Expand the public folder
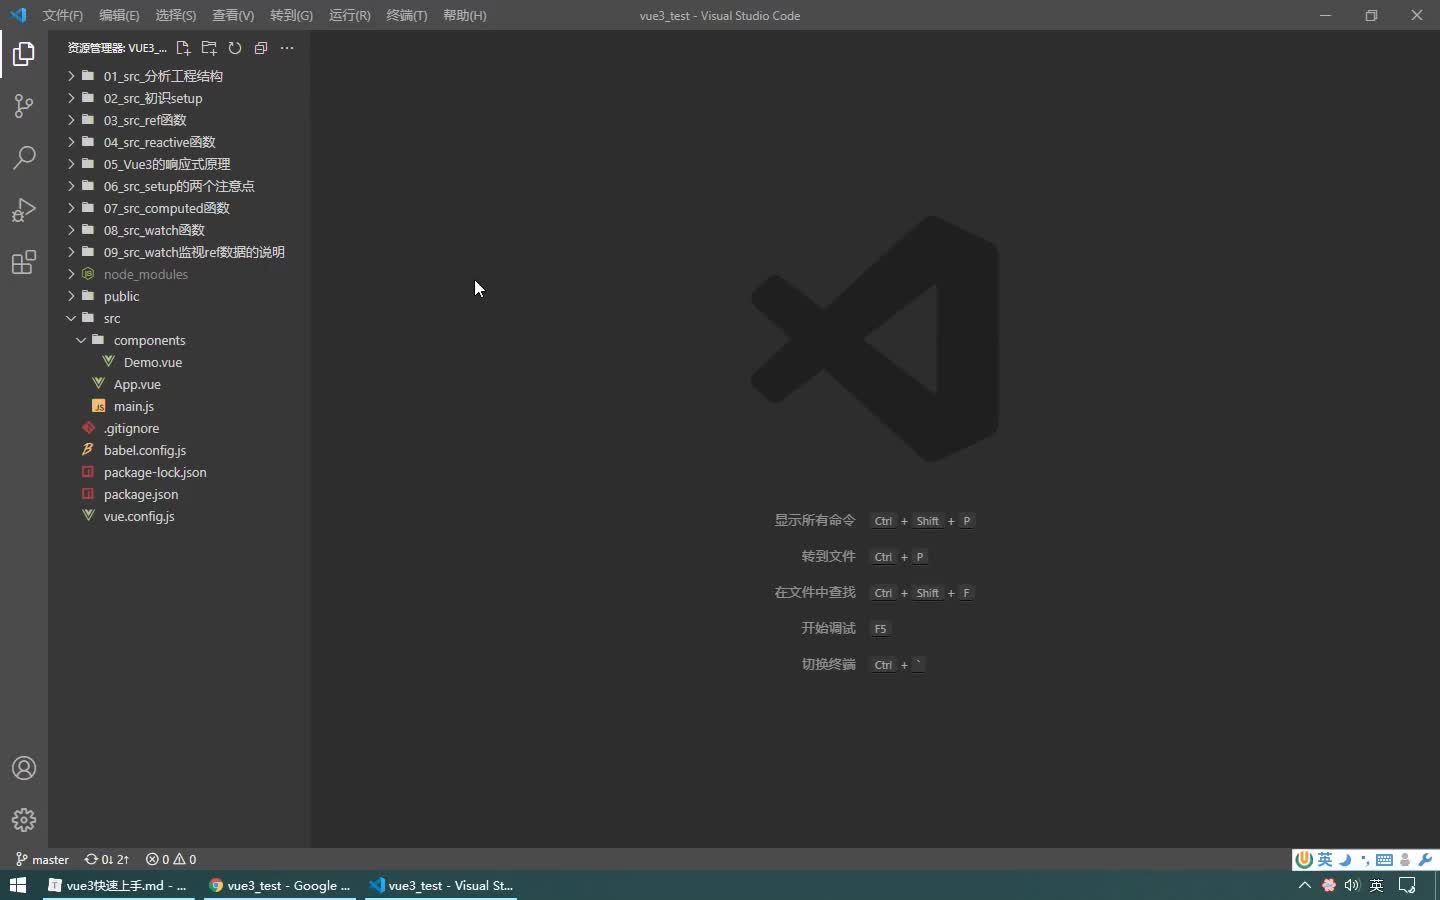This screenshot has width=1440, height=900. pyautogui.click(x=121, y=296)
